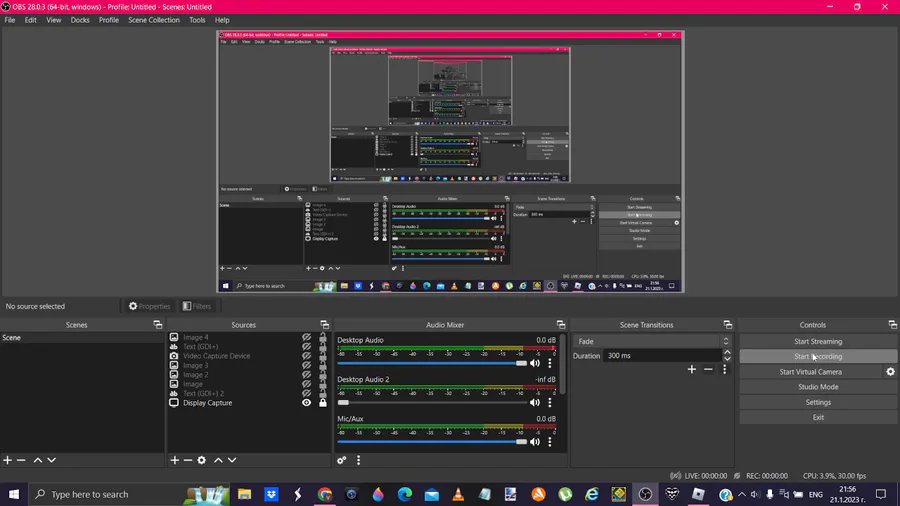Pop out the Controls dock
Image resolution: width=900 pixels, height=506 pixels.
click(893, 325)
